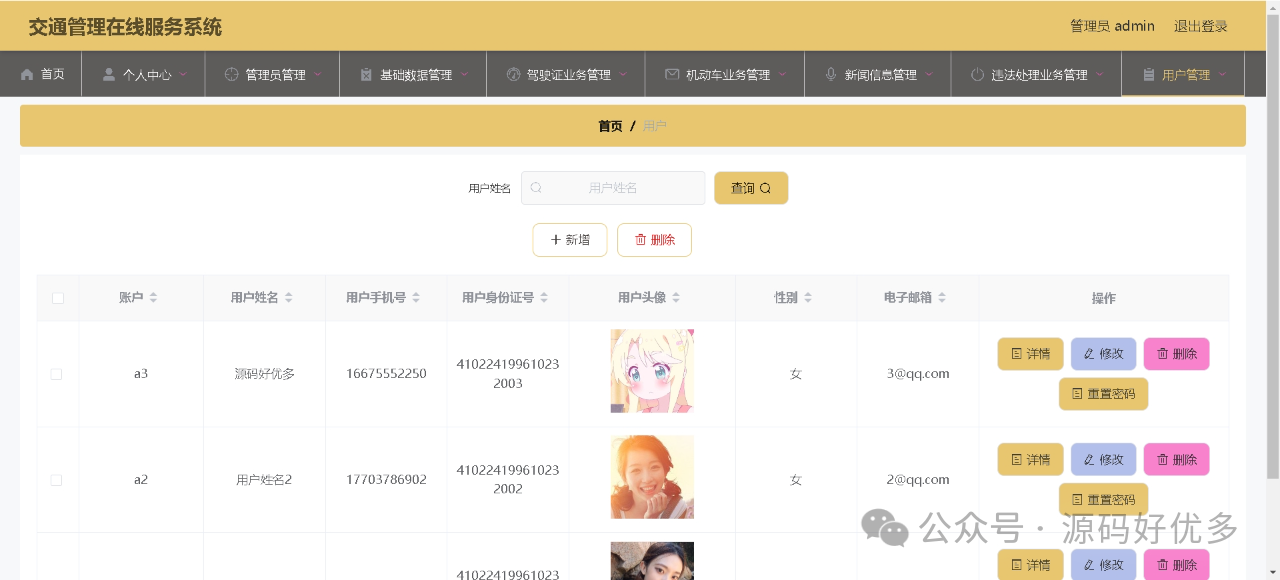Expand the 基础数据管理 dropdown arrow
Image resolution: width=1280 pixels, height=580 pixels.
(464, 74)
